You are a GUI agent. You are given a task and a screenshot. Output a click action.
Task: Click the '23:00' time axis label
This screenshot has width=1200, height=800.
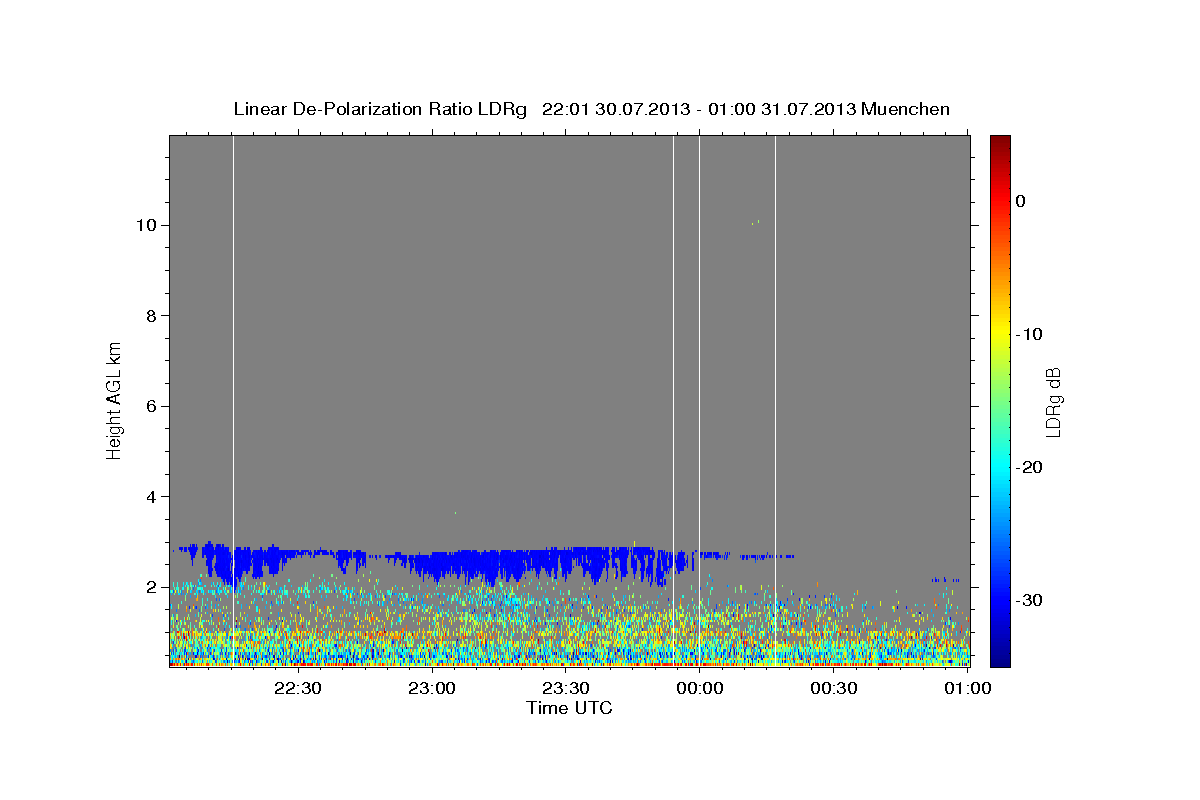click(432, 689)
